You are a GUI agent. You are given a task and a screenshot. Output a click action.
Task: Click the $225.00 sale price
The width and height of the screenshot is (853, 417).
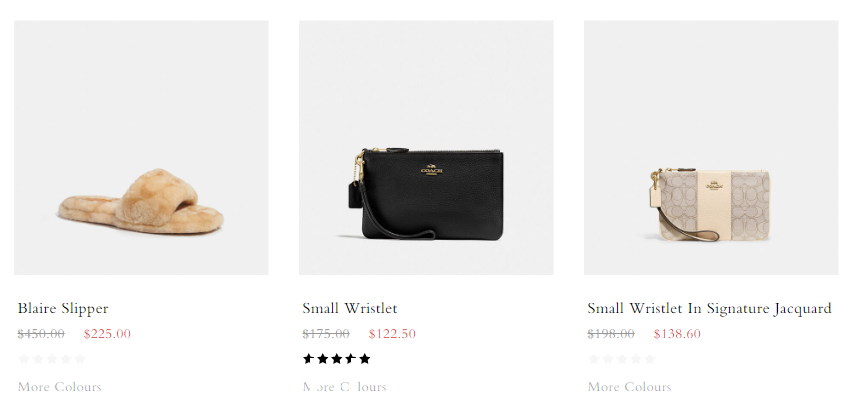click(107, 334)
